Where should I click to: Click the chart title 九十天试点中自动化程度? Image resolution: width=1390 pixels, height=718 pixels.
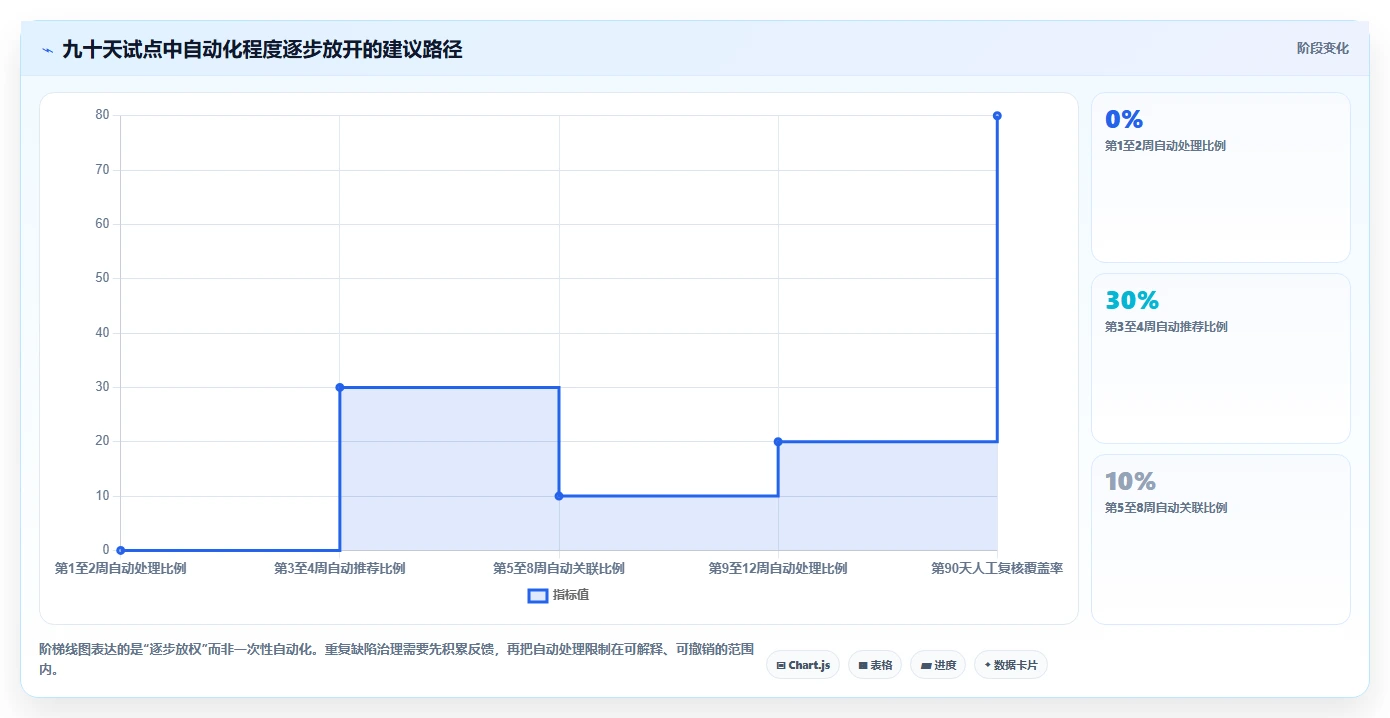tap(262, 49)
